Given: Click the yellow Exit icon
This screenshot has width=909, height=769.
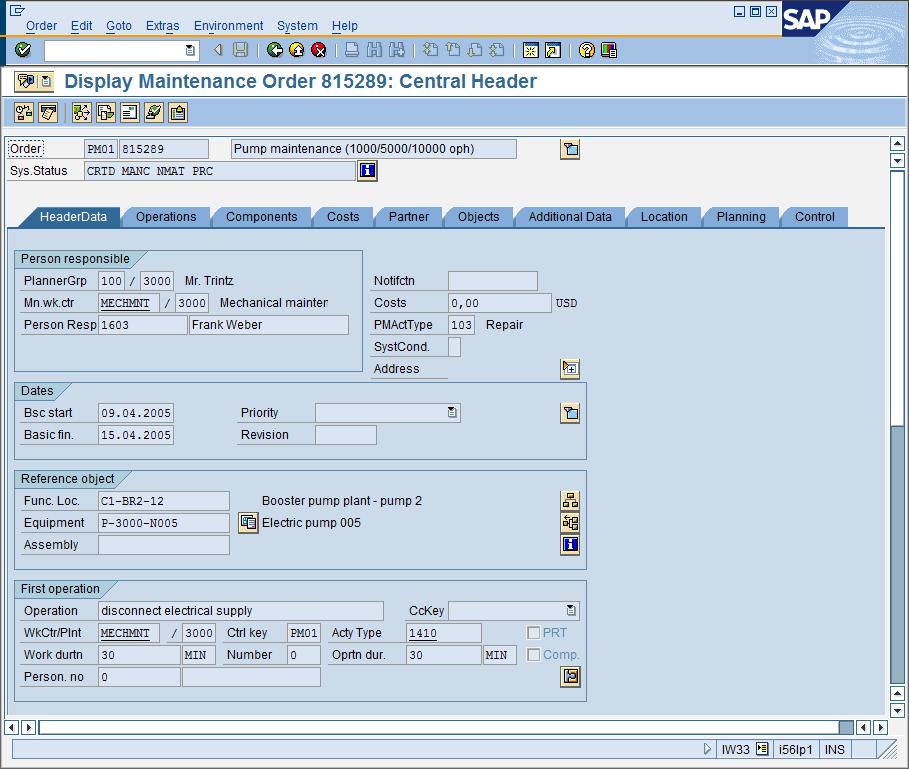Looking at the screenshot, I should [x=297, y=50].
